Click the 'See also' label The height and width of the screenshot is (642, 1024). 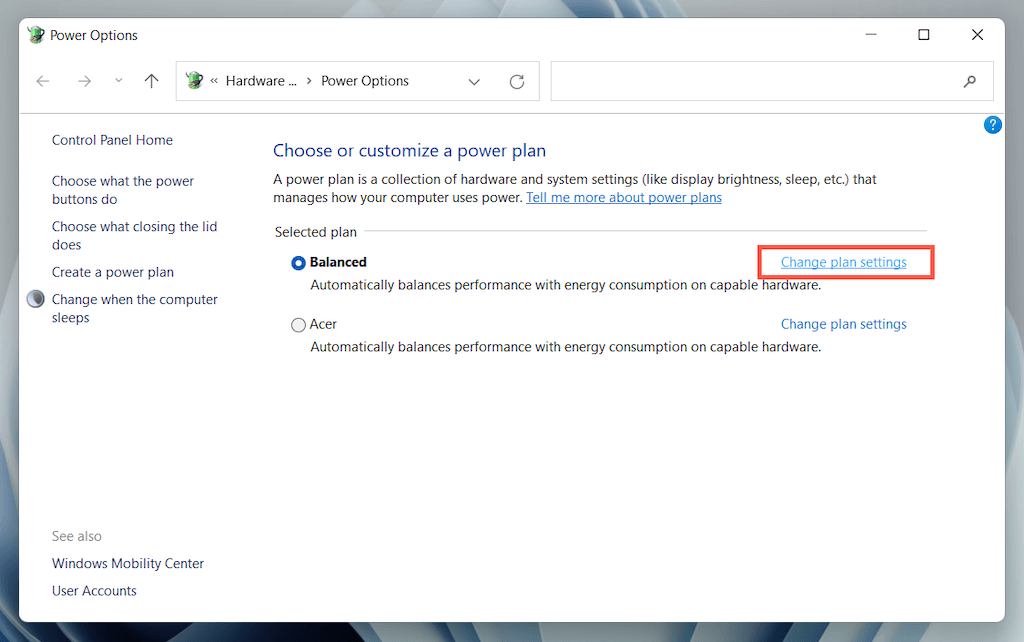coord(77,536)
